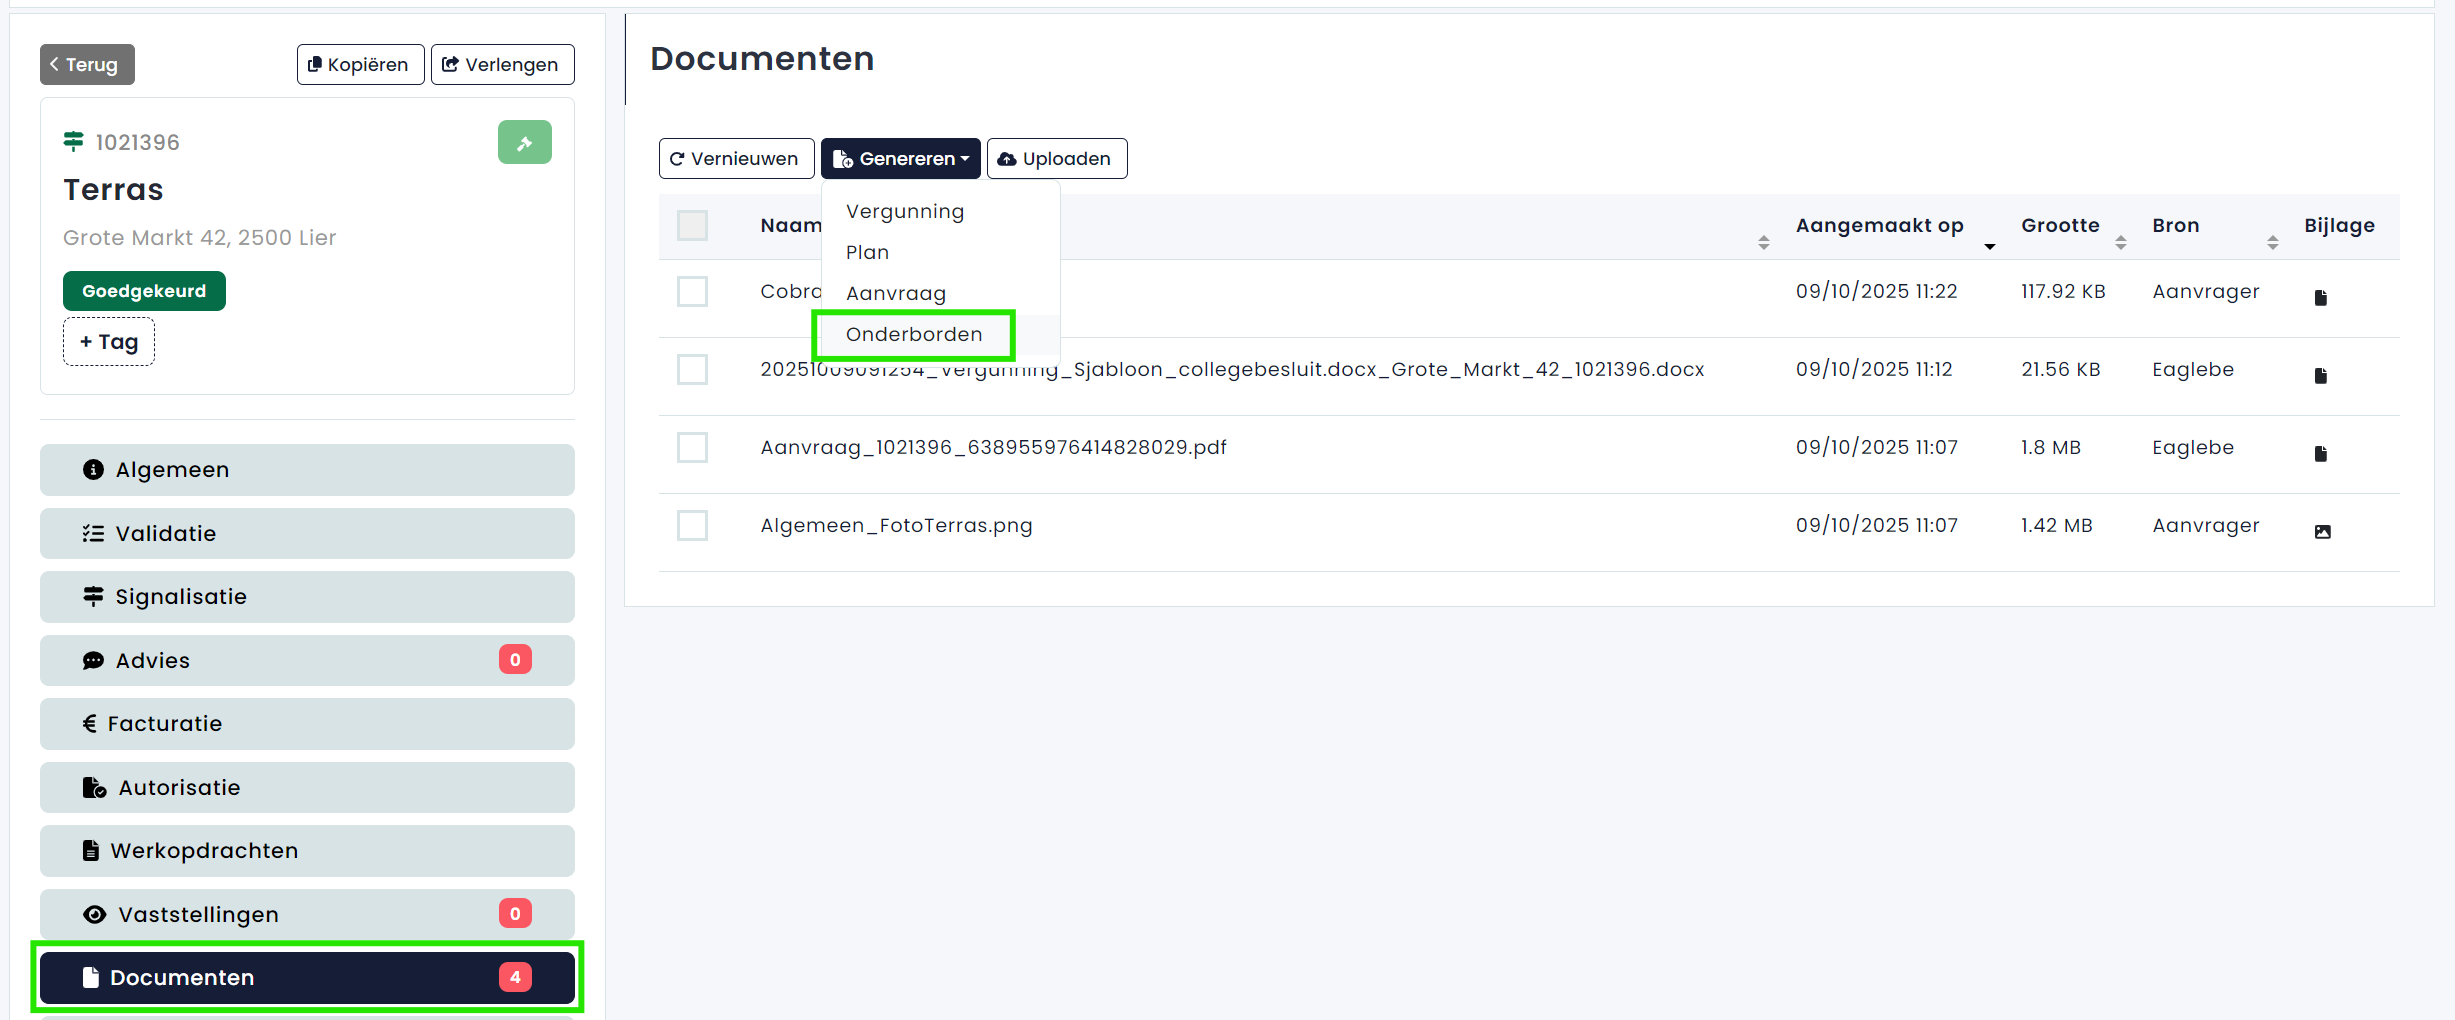Sort by Grootte column
This screenshot has height=1020, width=2455.
click(x=2120, y=242)
